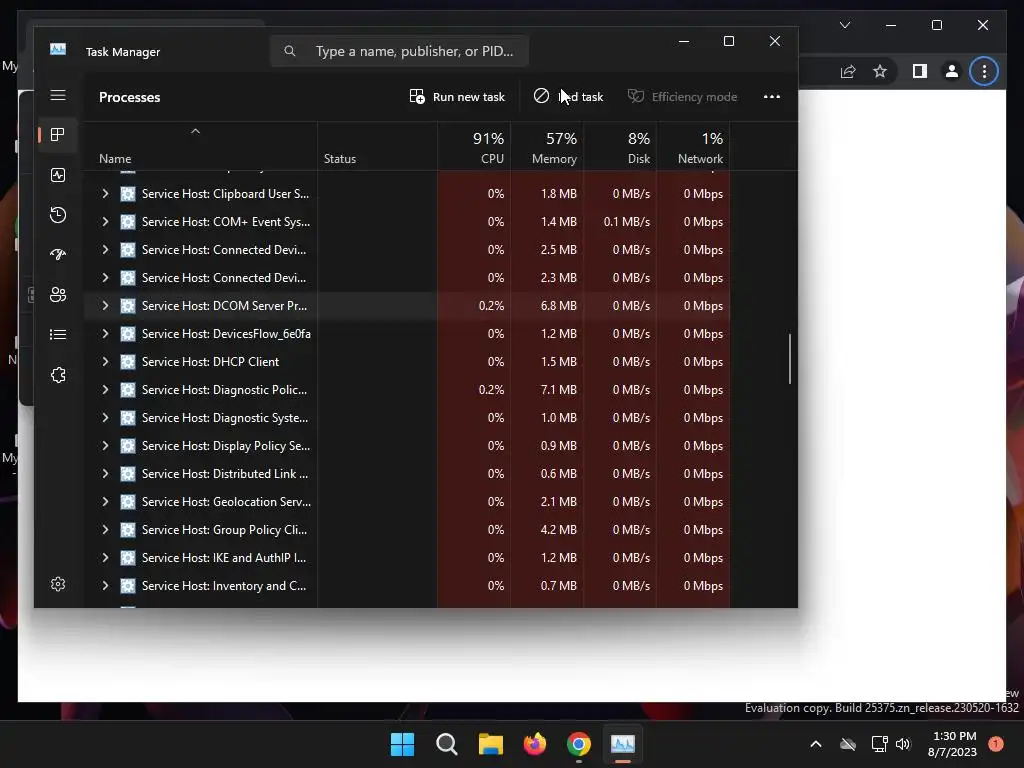Select Service Host: Distributed Link ... row
The width and height of the screenshot is (1024, 768).
coord(408,474)
